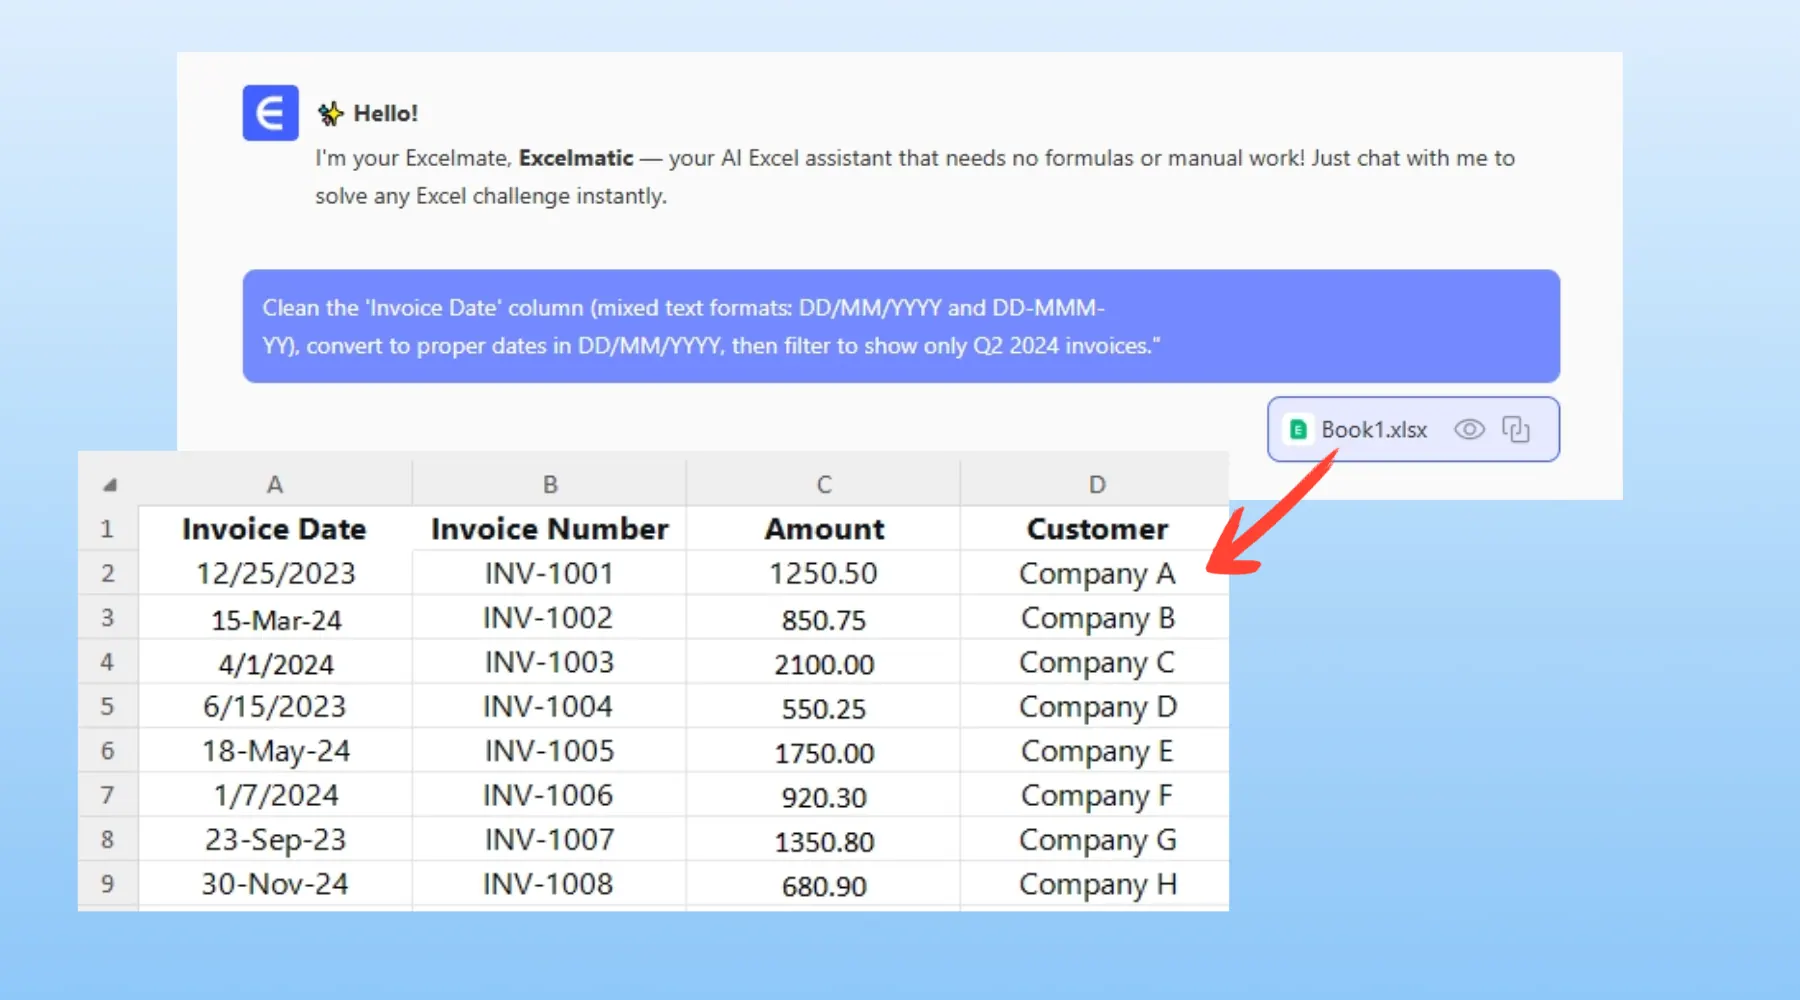Viewport: 1800px width, 1000px height.
Task: Click the Invoice Date header cell
Action: pos(274,529)
